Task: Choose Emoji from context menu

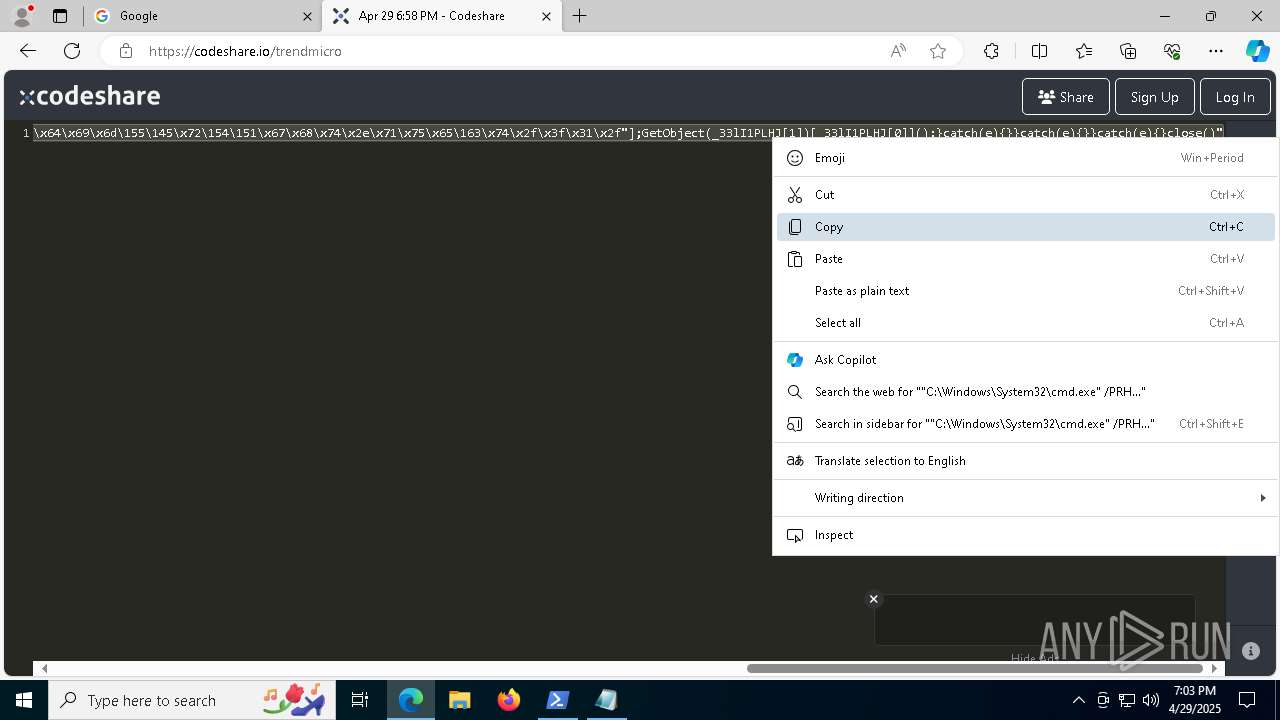Action: tap(1027, 158)
